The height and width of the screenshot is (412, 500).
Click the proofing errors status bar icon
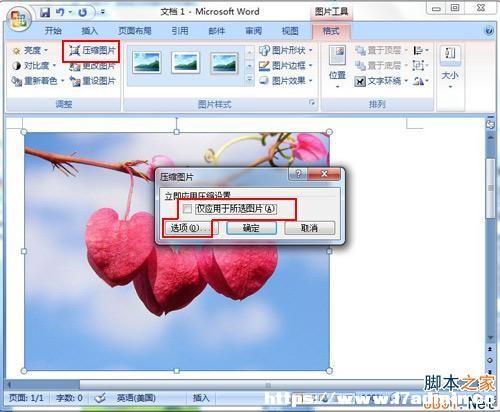100,398
